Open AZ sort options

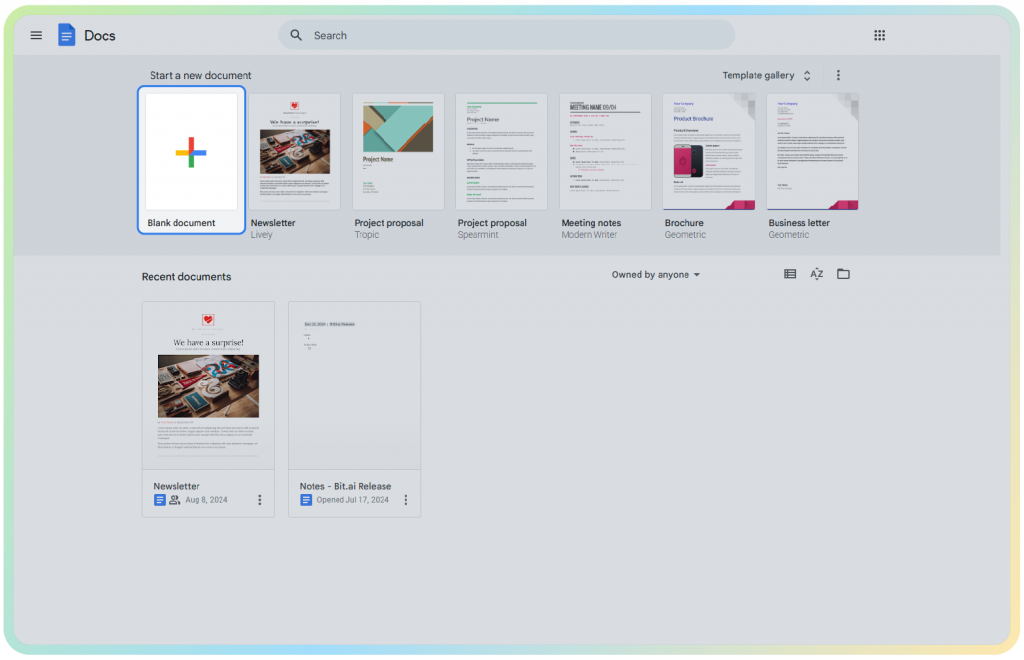(x=816, y=274)
